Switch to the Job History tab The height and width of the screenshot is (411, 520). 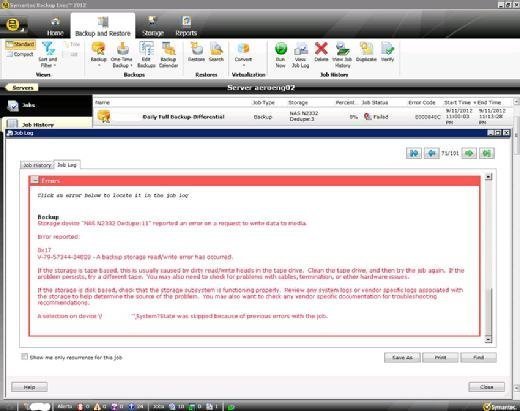tap(37, 165)
